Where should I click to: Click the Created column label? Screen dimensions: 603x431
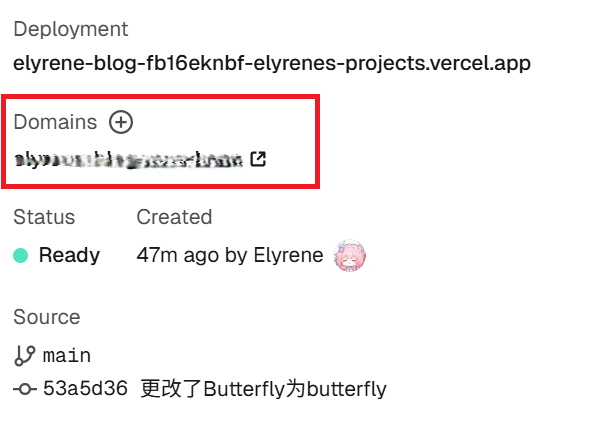click(174, 217)
